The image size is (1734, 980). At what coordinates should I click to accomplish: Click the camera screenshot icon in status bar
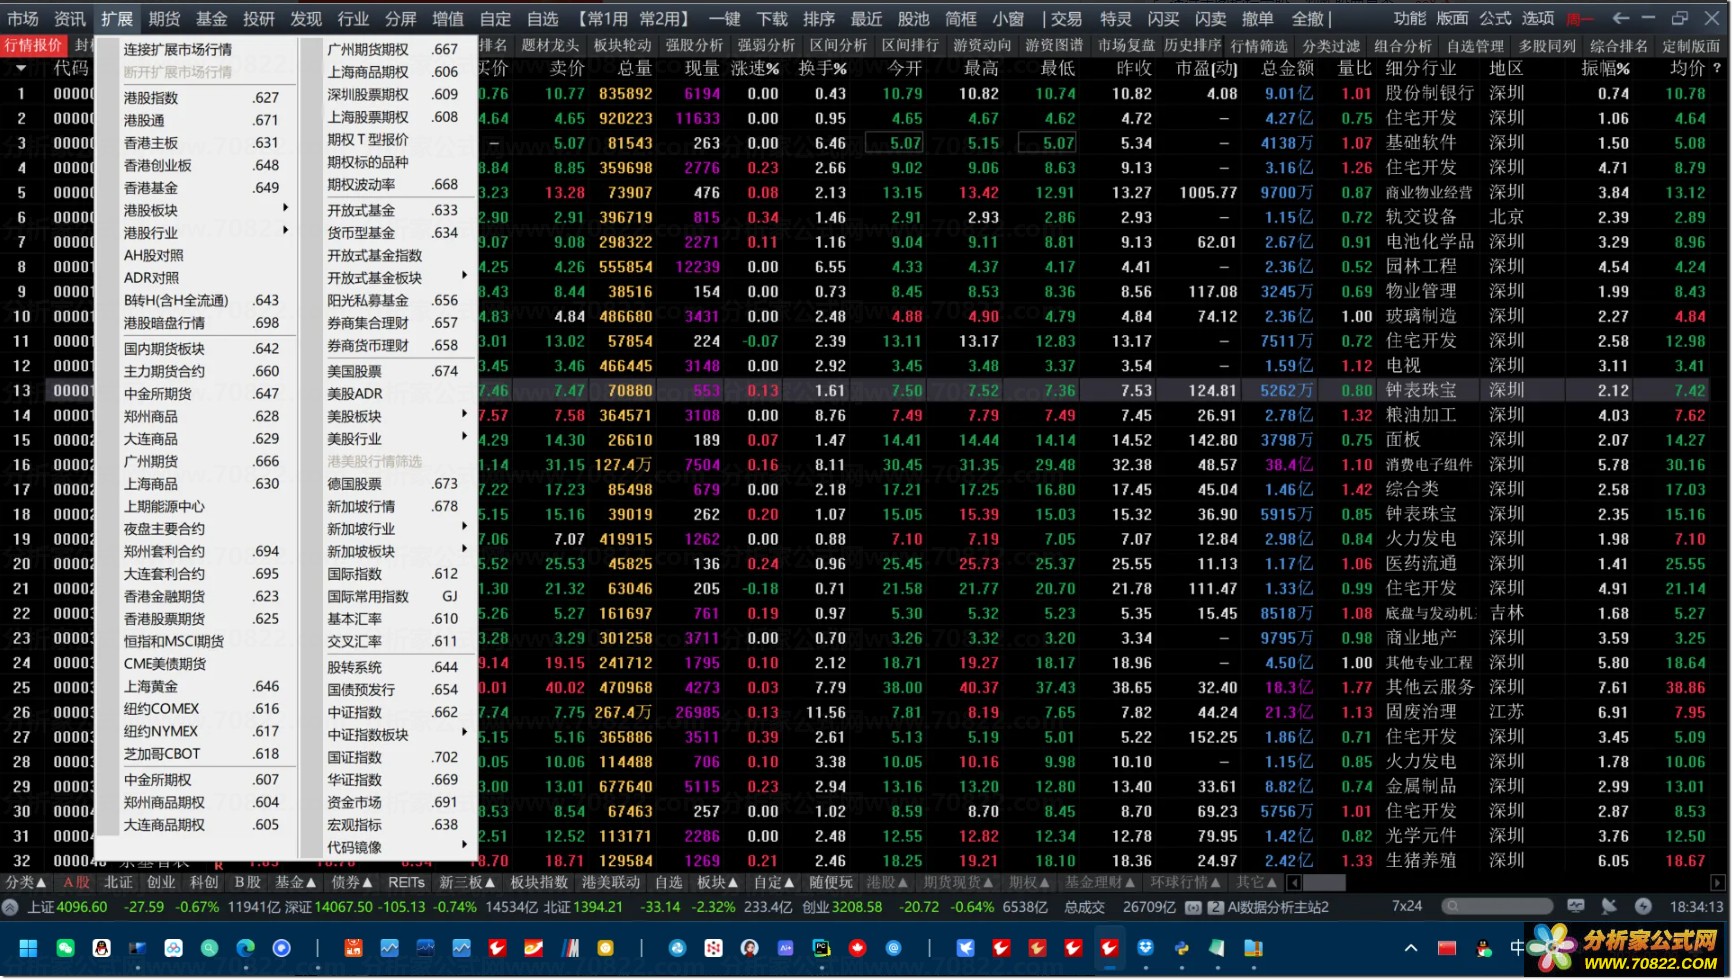1193,907
